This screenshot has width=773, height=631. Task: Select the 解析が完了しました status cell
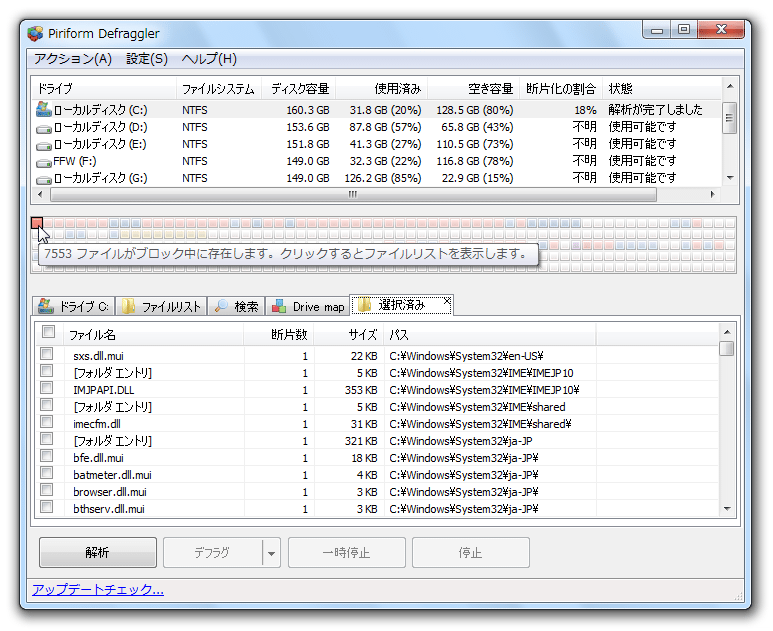point(655,109)
